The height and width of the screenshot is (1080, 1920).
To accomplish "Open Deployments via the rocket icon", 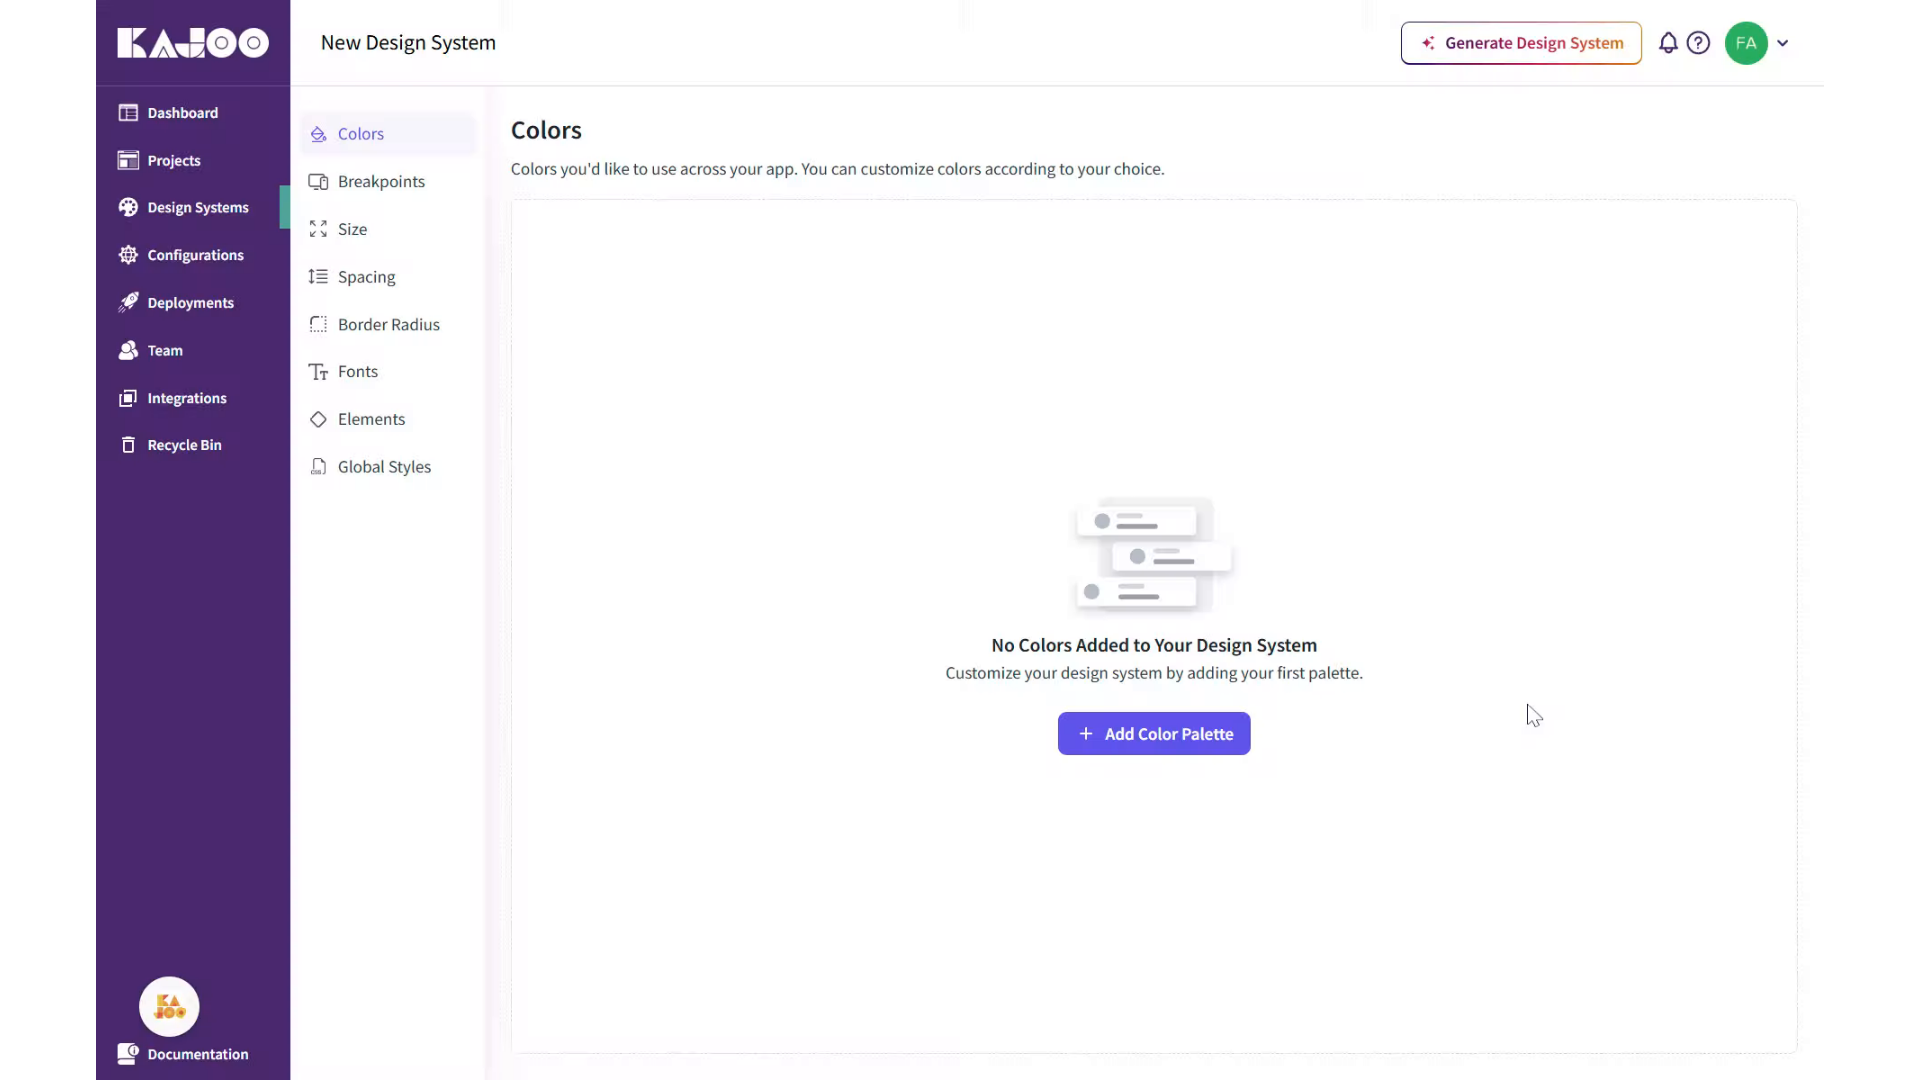I will click(128, 302).
